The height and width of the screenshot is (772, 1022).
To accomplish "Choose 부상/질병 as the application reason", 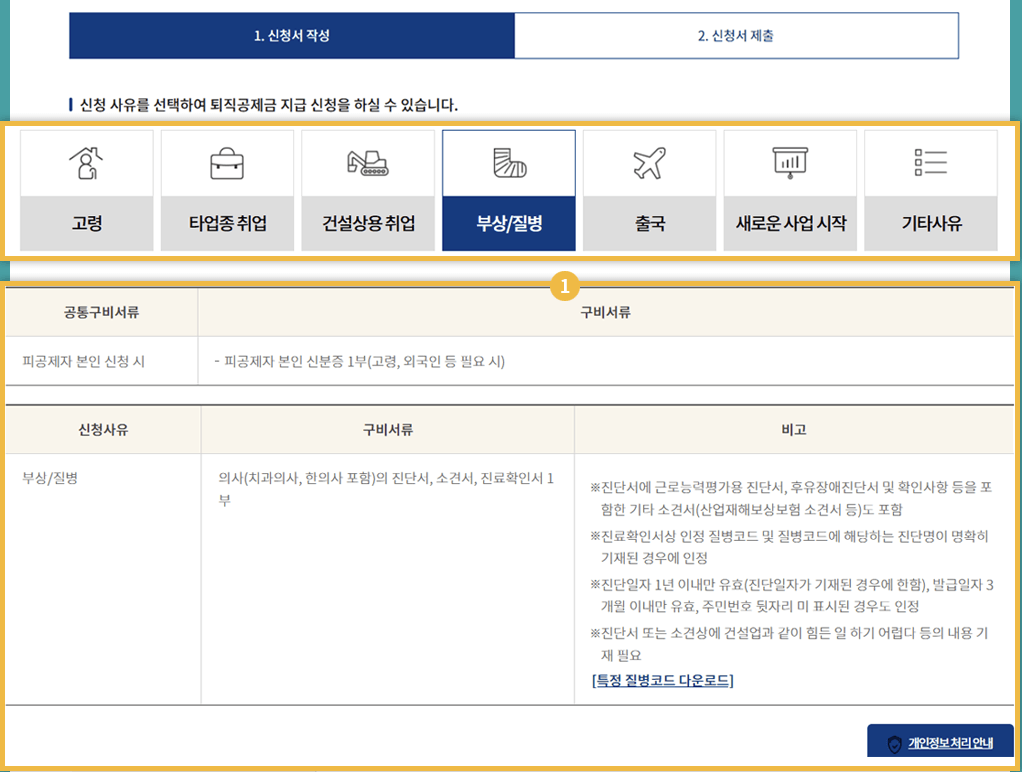I will point(509,189).
